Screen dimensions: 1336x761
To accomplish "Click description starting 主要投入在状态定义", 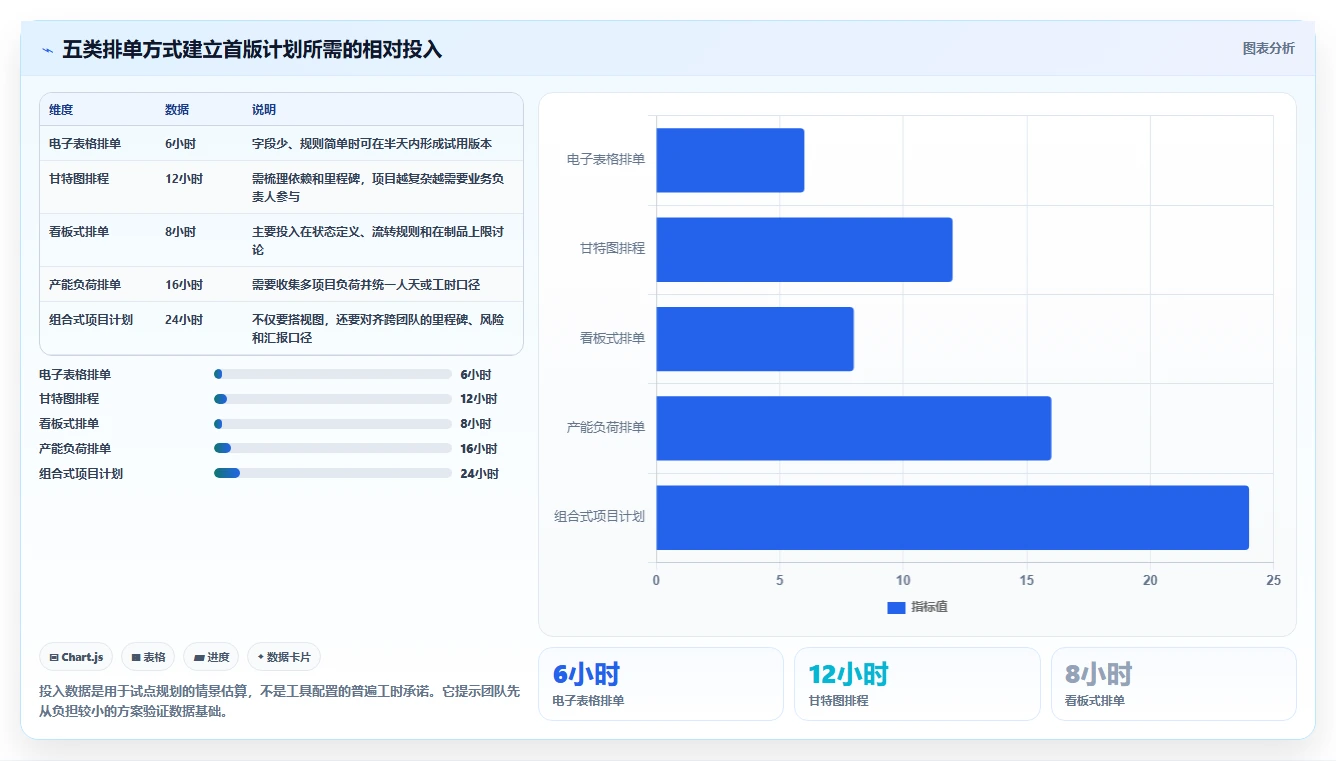I will tap(378, 241).
